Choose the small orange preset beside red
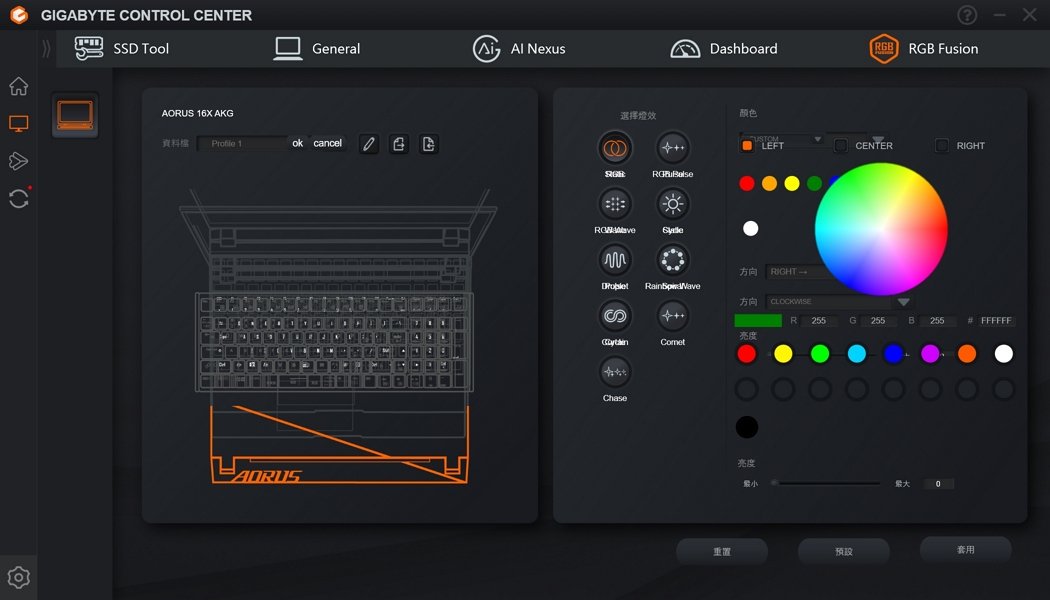 (x=769, y=183)
